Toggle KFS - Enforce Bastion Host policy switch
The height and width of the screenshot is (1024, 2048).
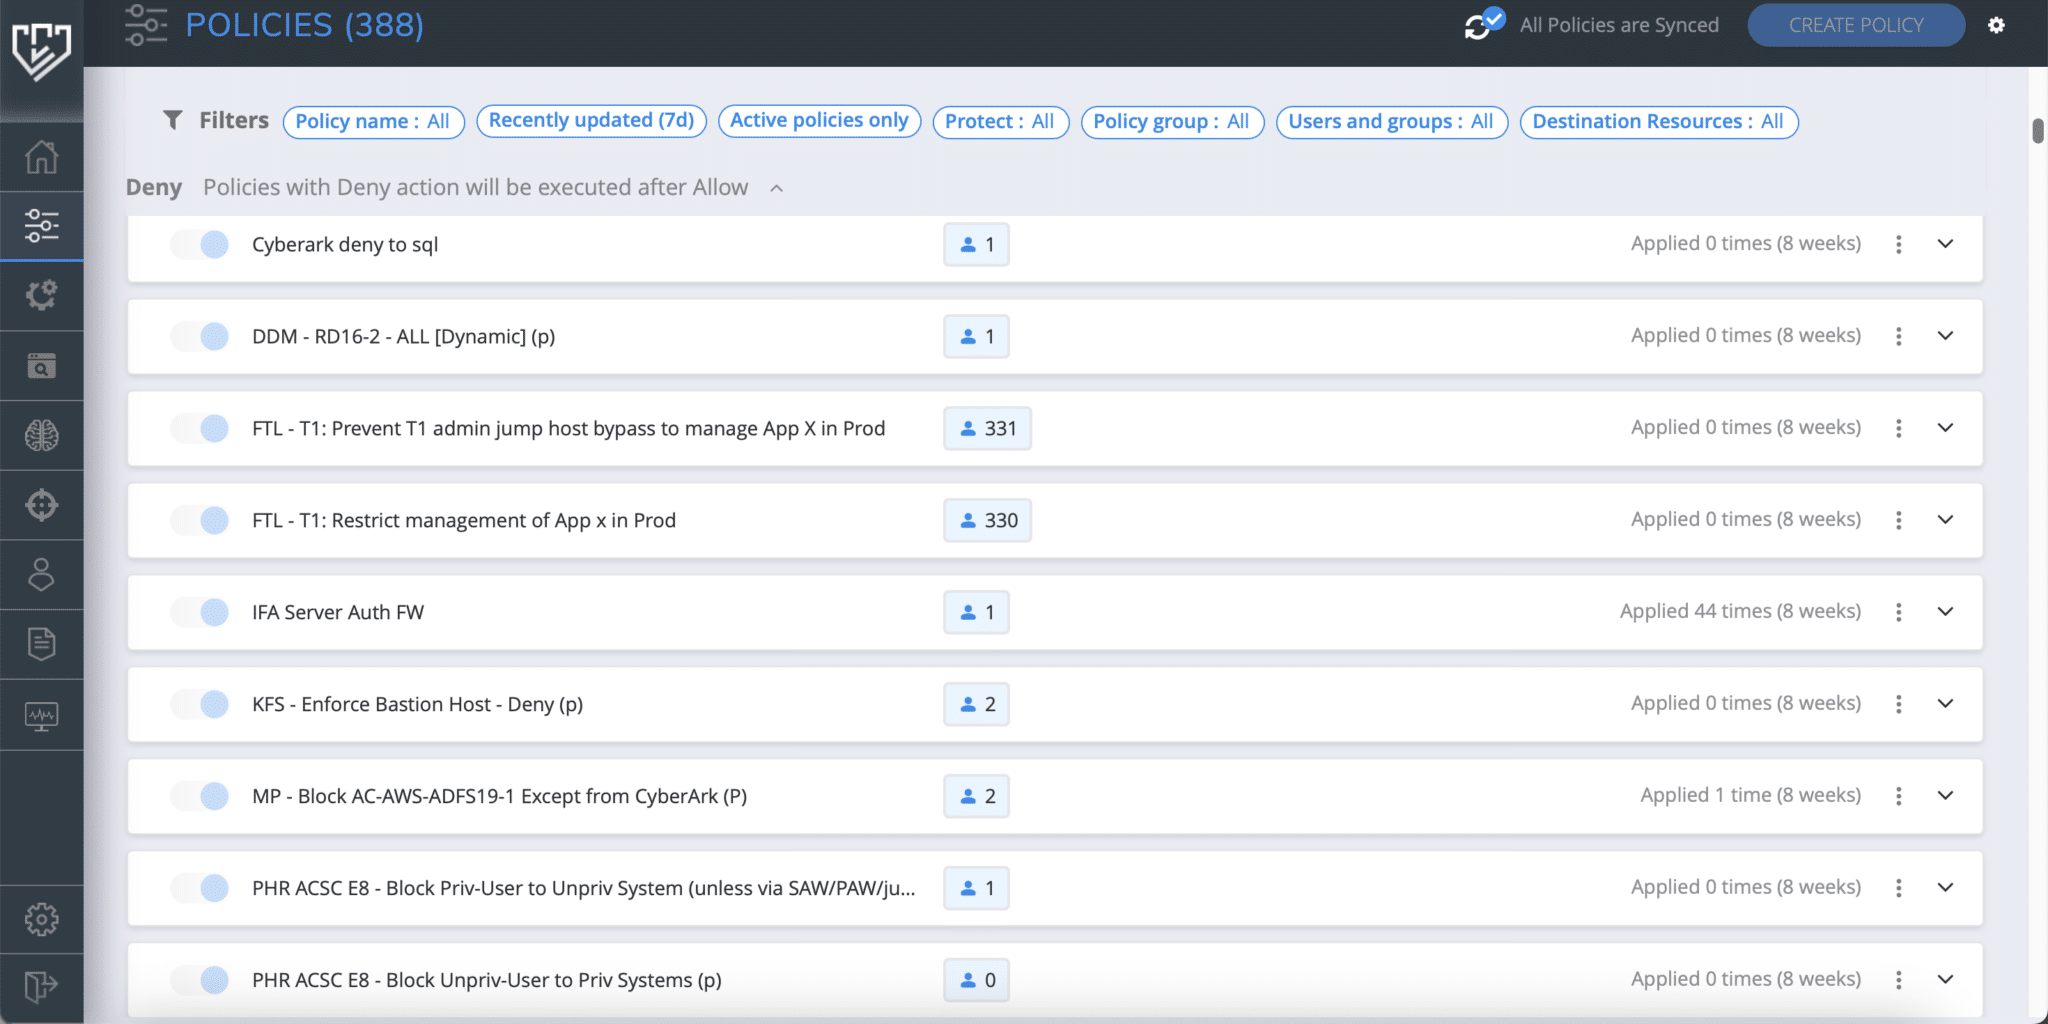pos(200,704)
